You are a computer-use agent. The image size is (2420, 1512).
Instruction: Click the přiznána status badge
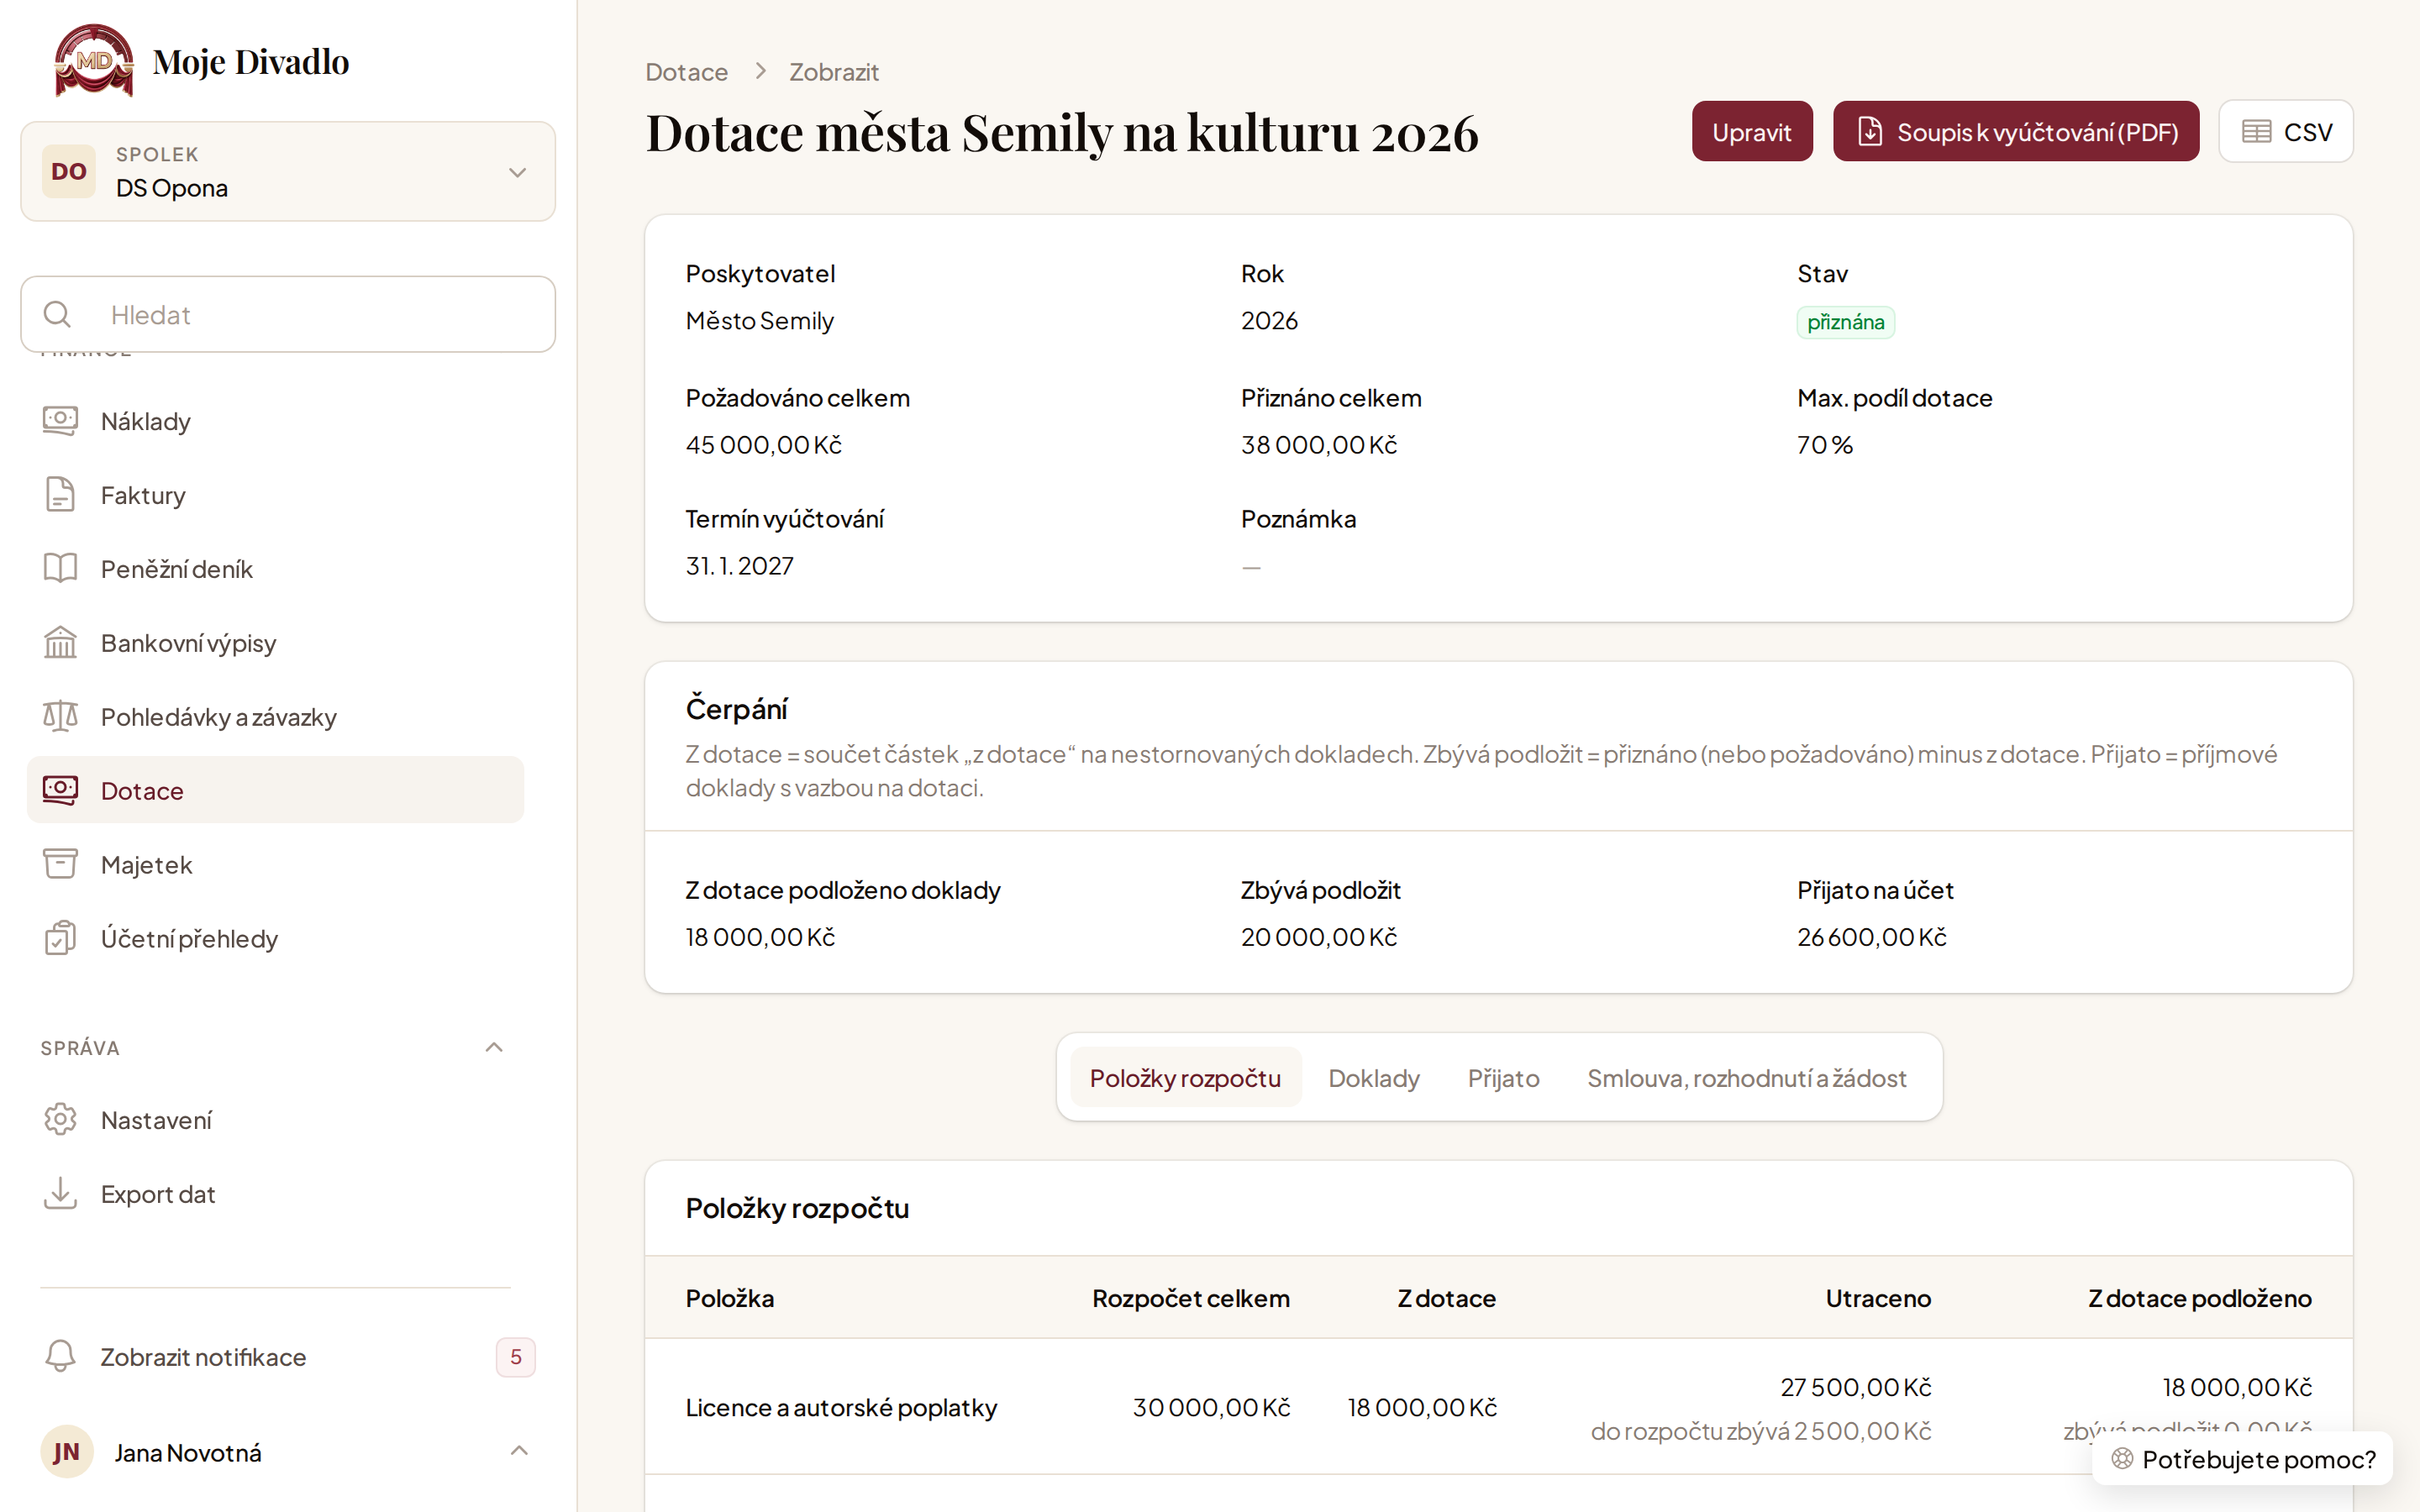(1845, 322)
